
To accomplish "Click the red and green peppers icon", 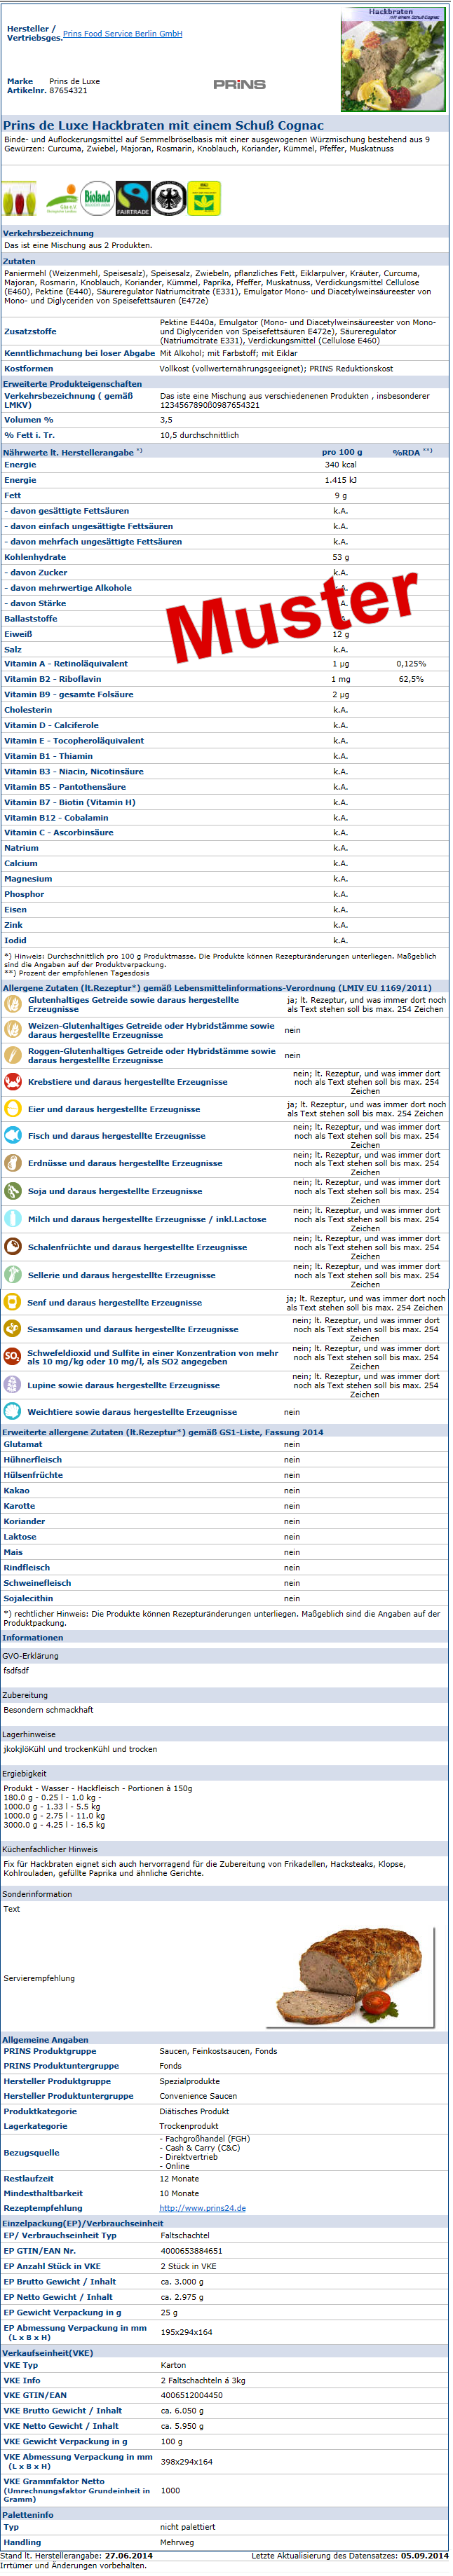I will click(x=19, y=198).
